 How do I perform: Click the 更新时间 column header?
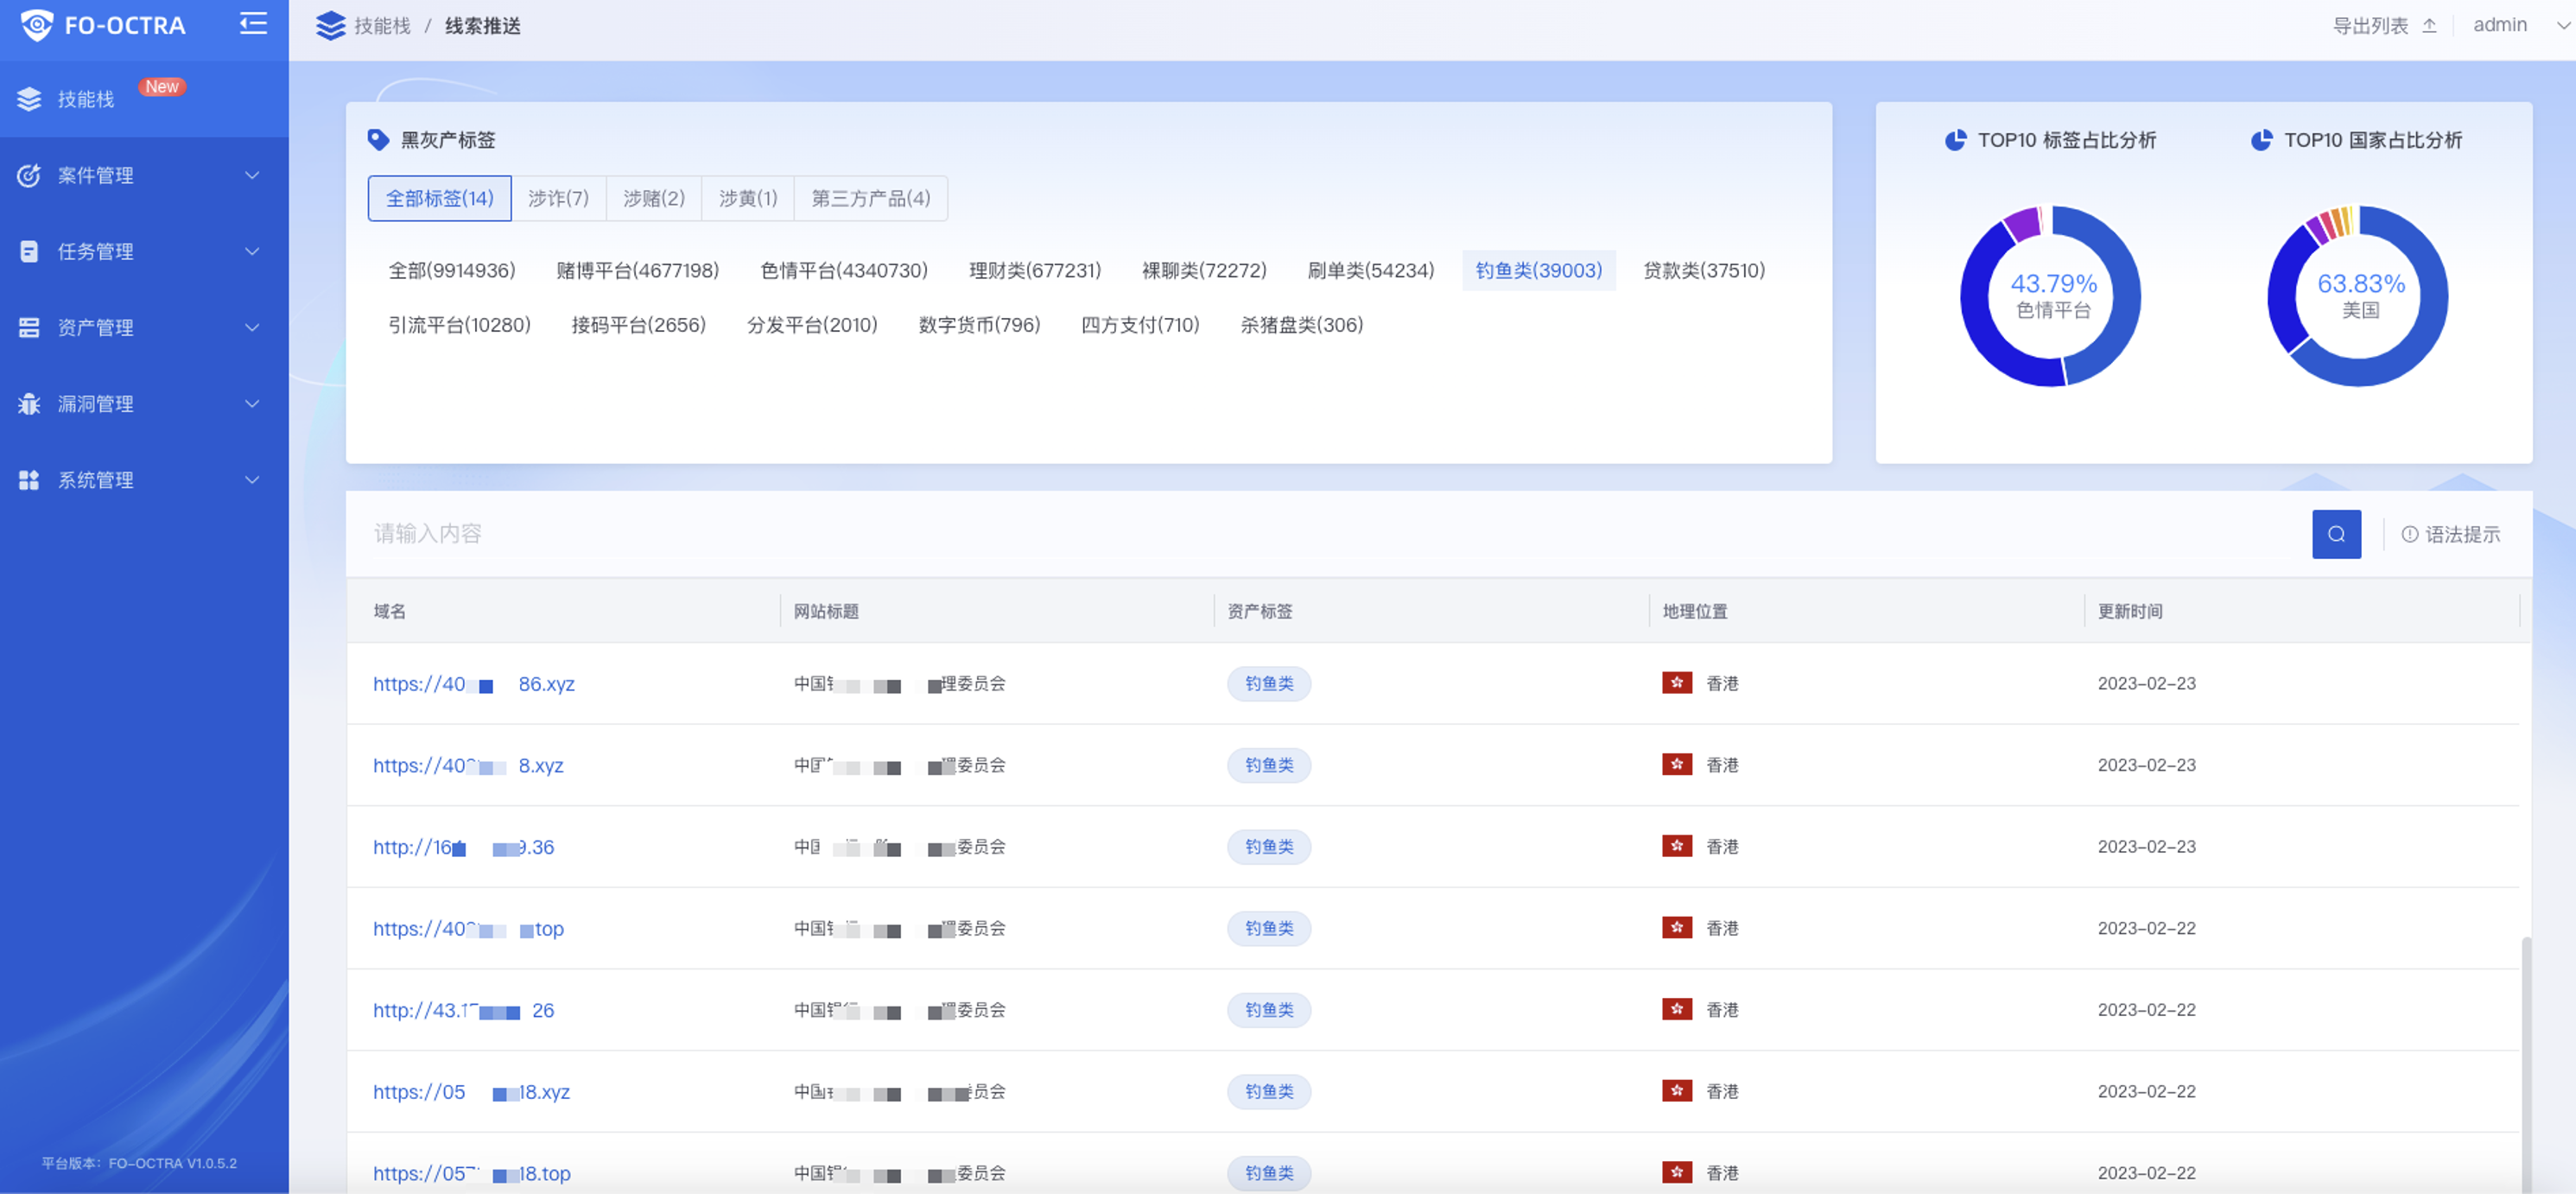(2130, 611)
